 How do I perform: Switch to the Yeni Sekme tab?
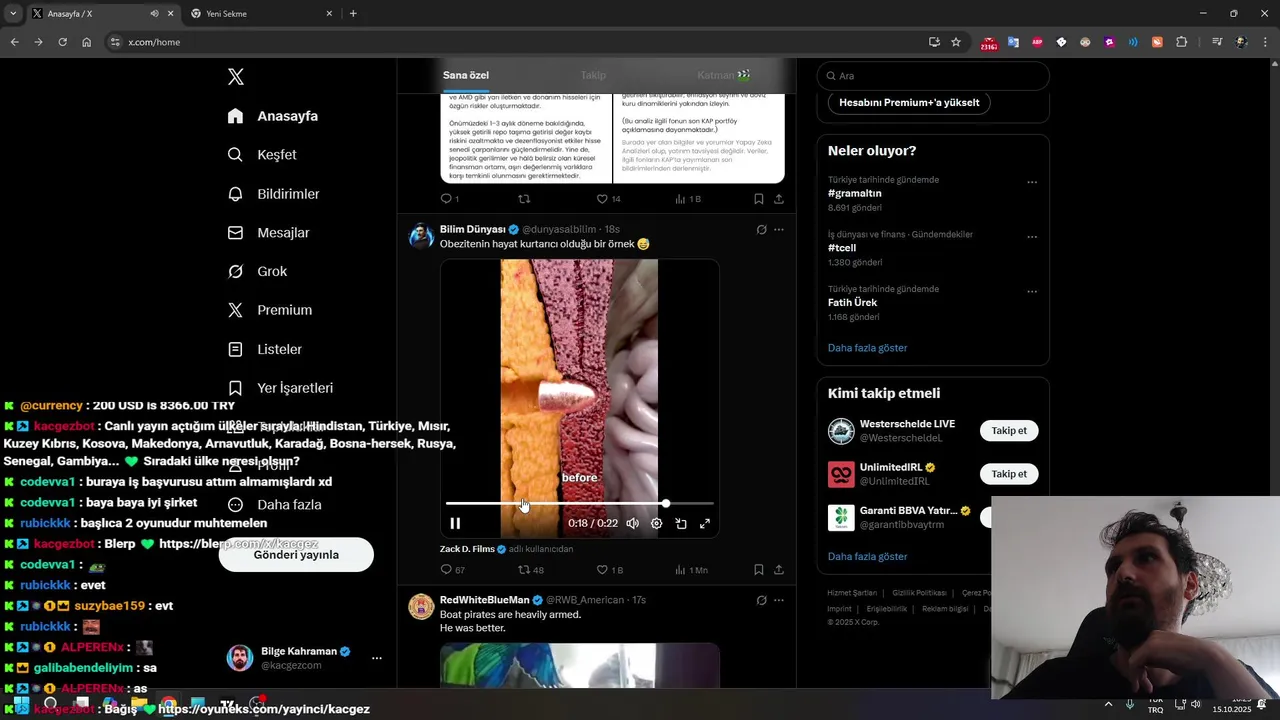[259, 14]
